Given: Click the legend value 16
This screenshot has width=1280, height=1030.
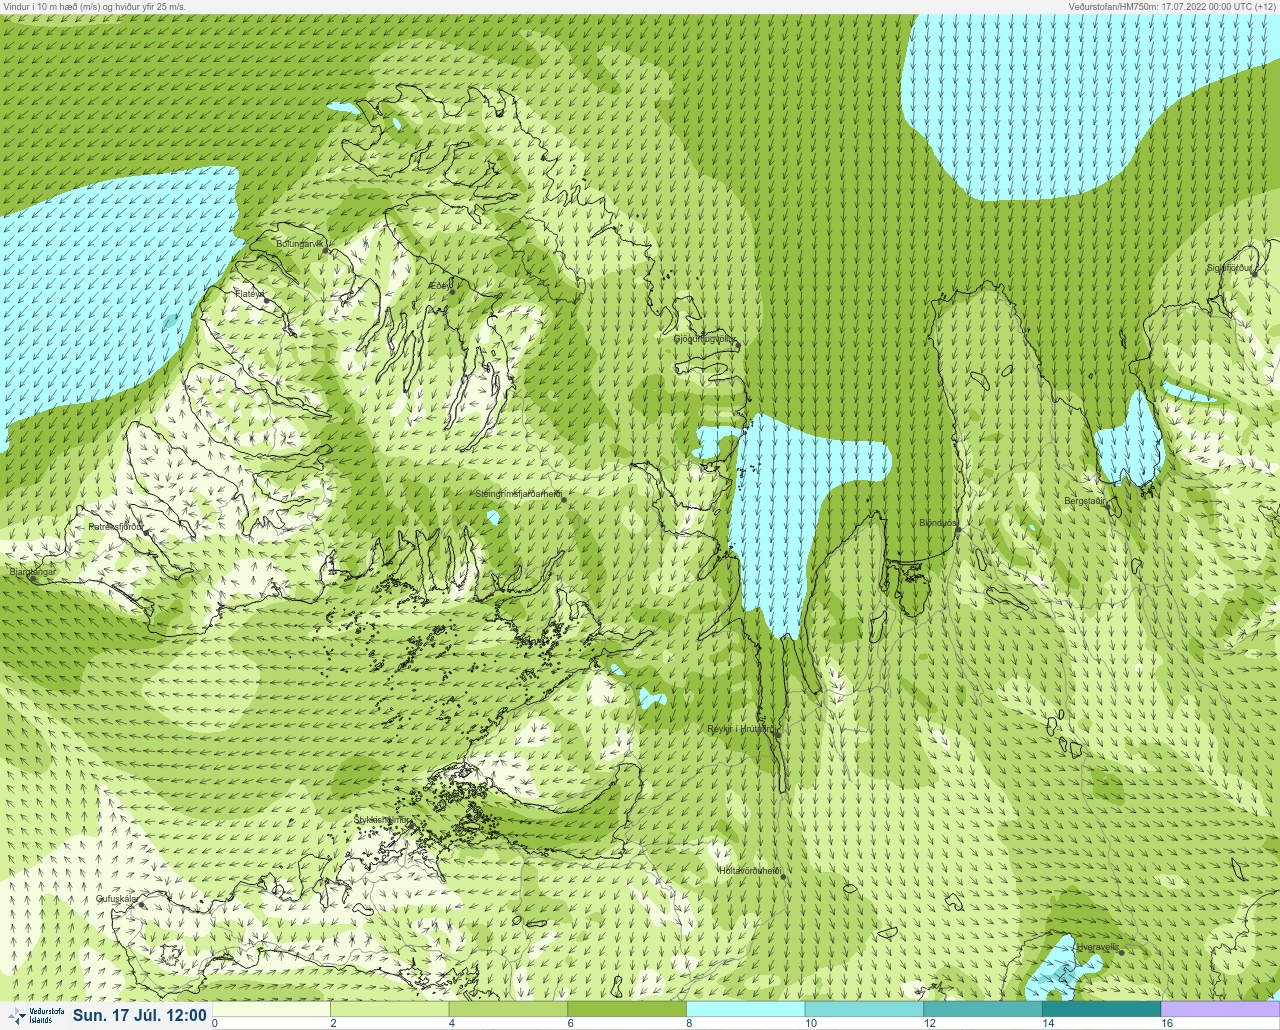Looking at the screenshot, I should (x=1167, y=1023).
